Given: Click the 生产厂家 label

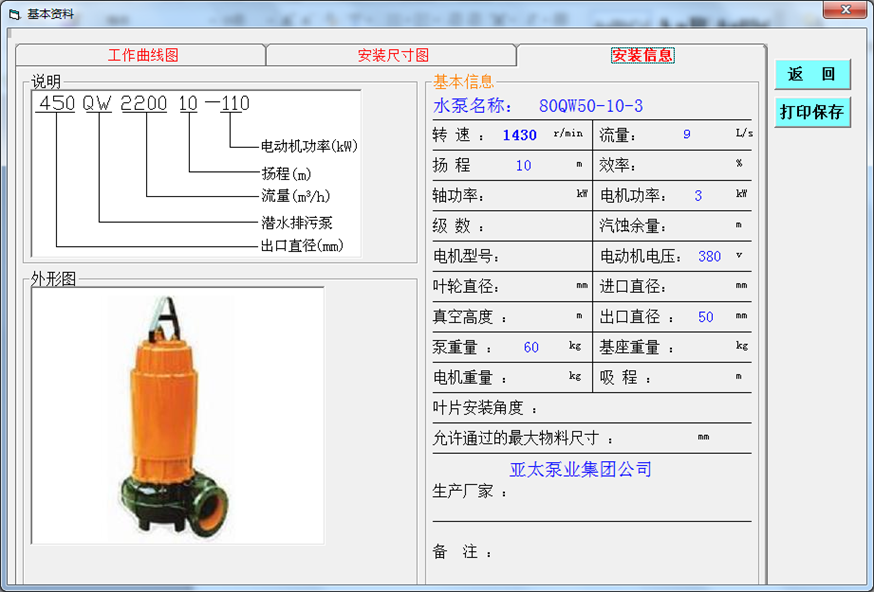Looking at the screenshot, I should [470, 491].
